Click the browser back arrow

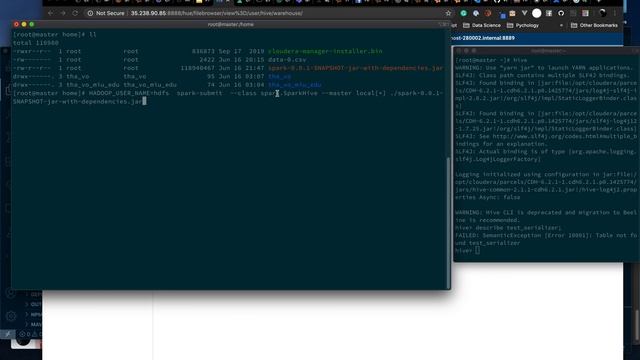click(x=50, y=13)
